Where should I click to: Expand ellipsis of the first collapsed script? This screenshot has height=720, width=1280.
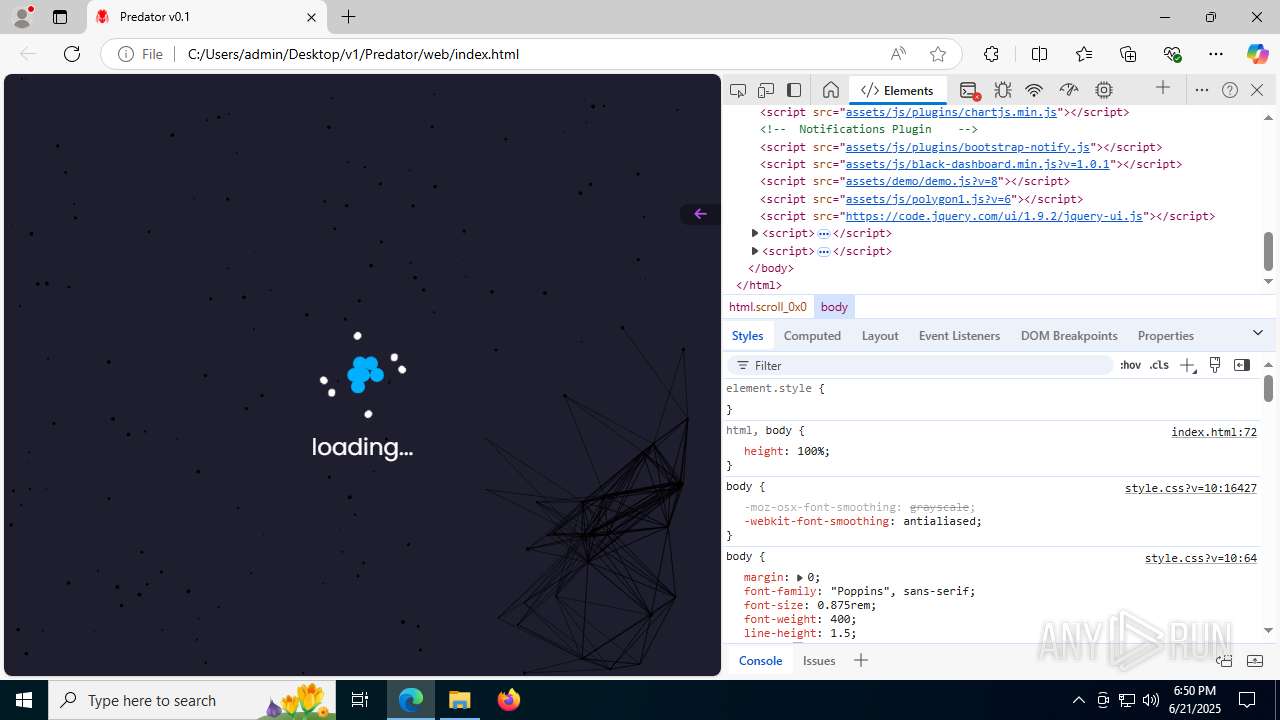click(824, 233)
